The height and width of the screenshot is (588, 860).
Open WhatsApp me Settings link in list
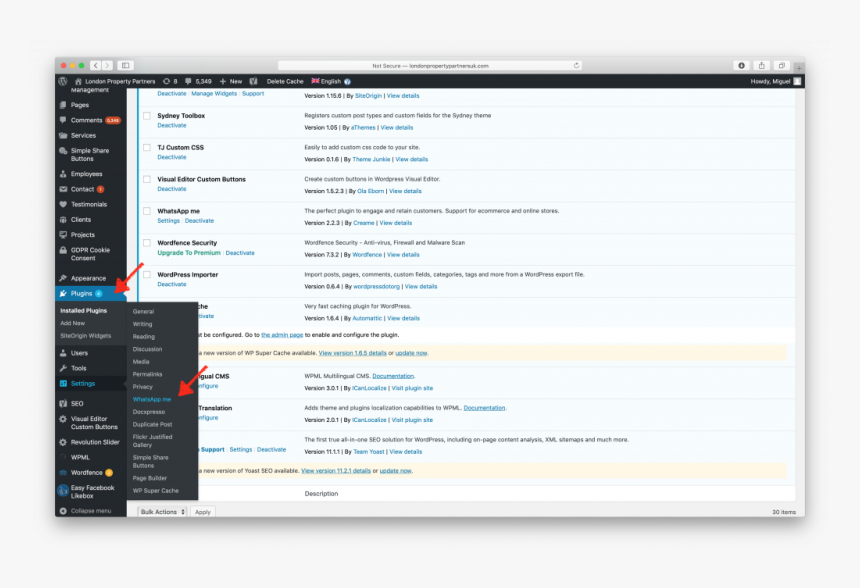click(x=168, y=220)
